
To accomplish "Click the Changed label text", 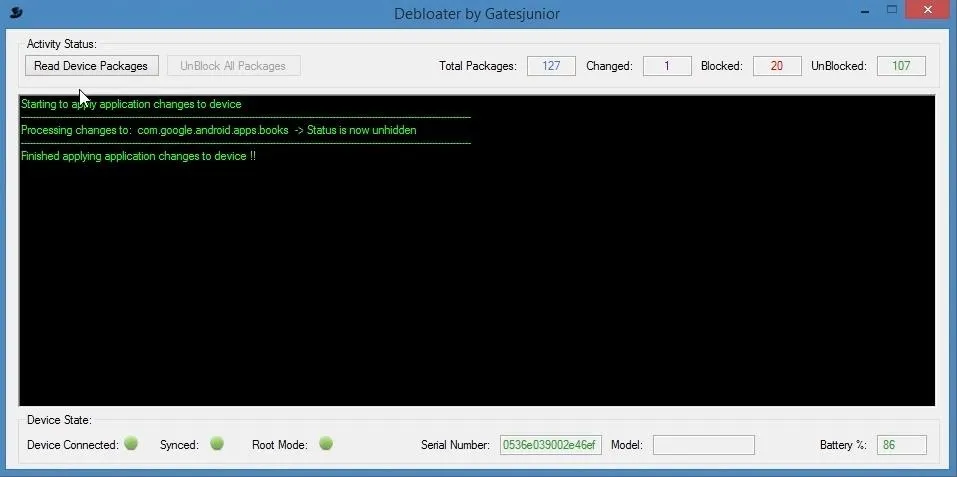I will [x=609, y=66].
